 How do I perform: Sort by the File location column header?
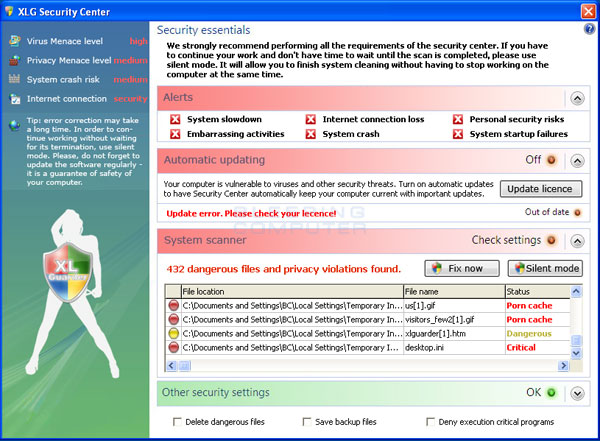pyautogui.click(x=292, y=291)
